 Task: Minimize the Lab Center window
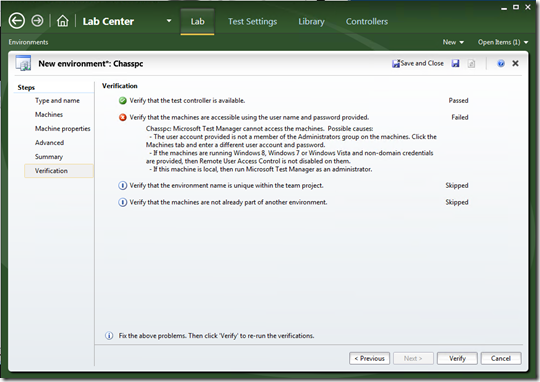[504, 8]
